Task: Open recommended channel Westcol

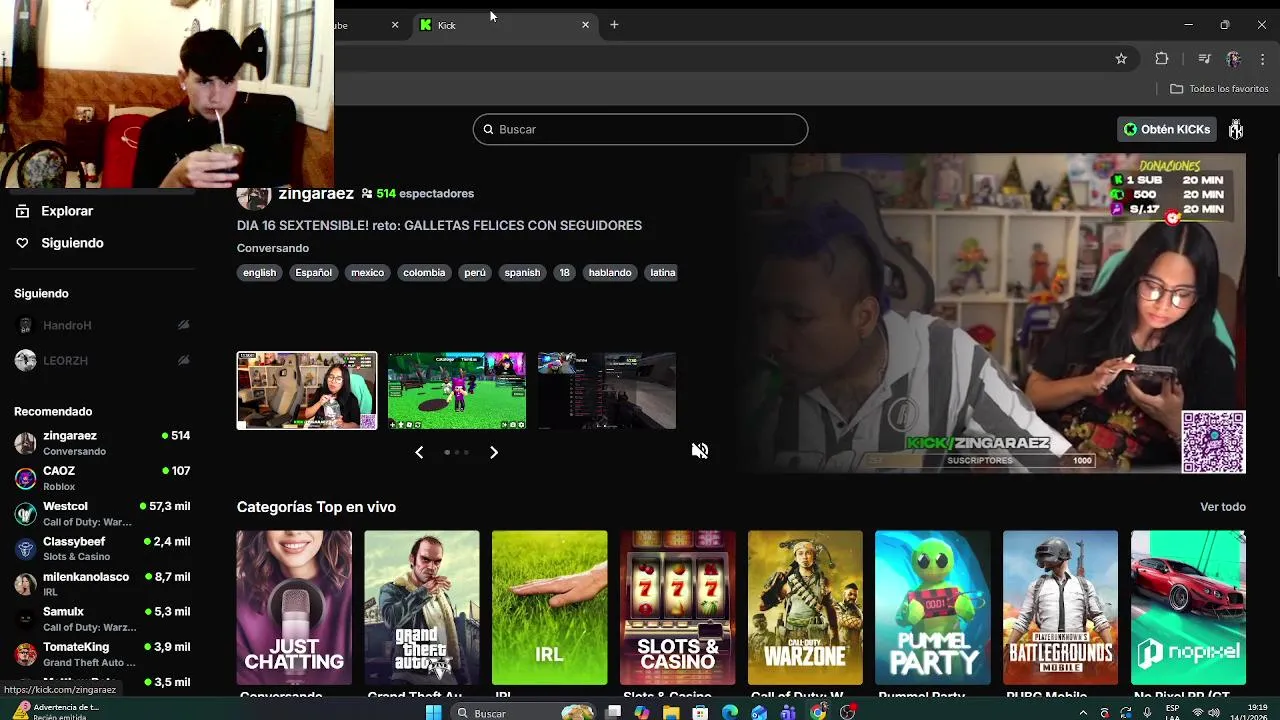Action: [x=102, y=514]
